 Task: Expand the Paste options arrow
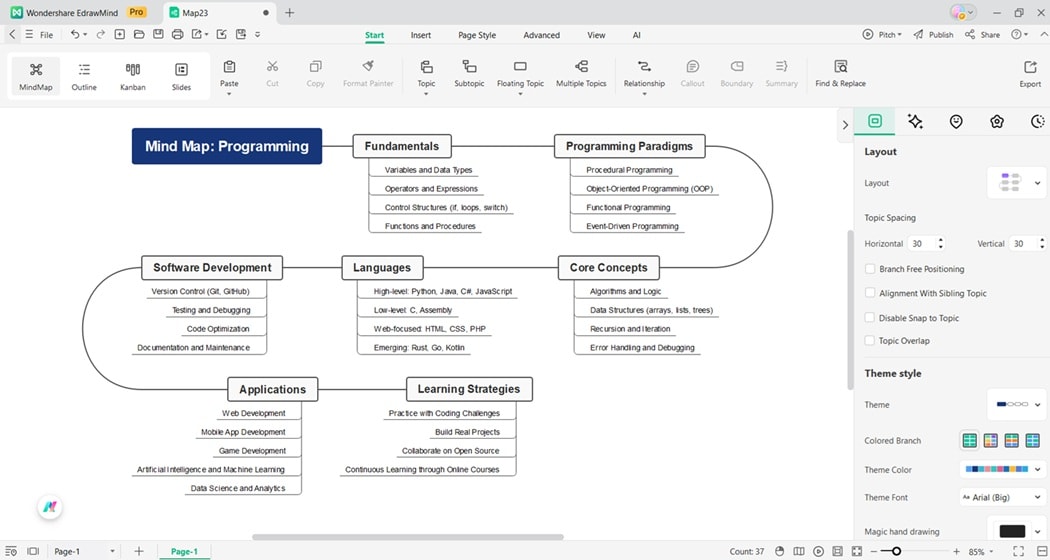pos(229,94)
